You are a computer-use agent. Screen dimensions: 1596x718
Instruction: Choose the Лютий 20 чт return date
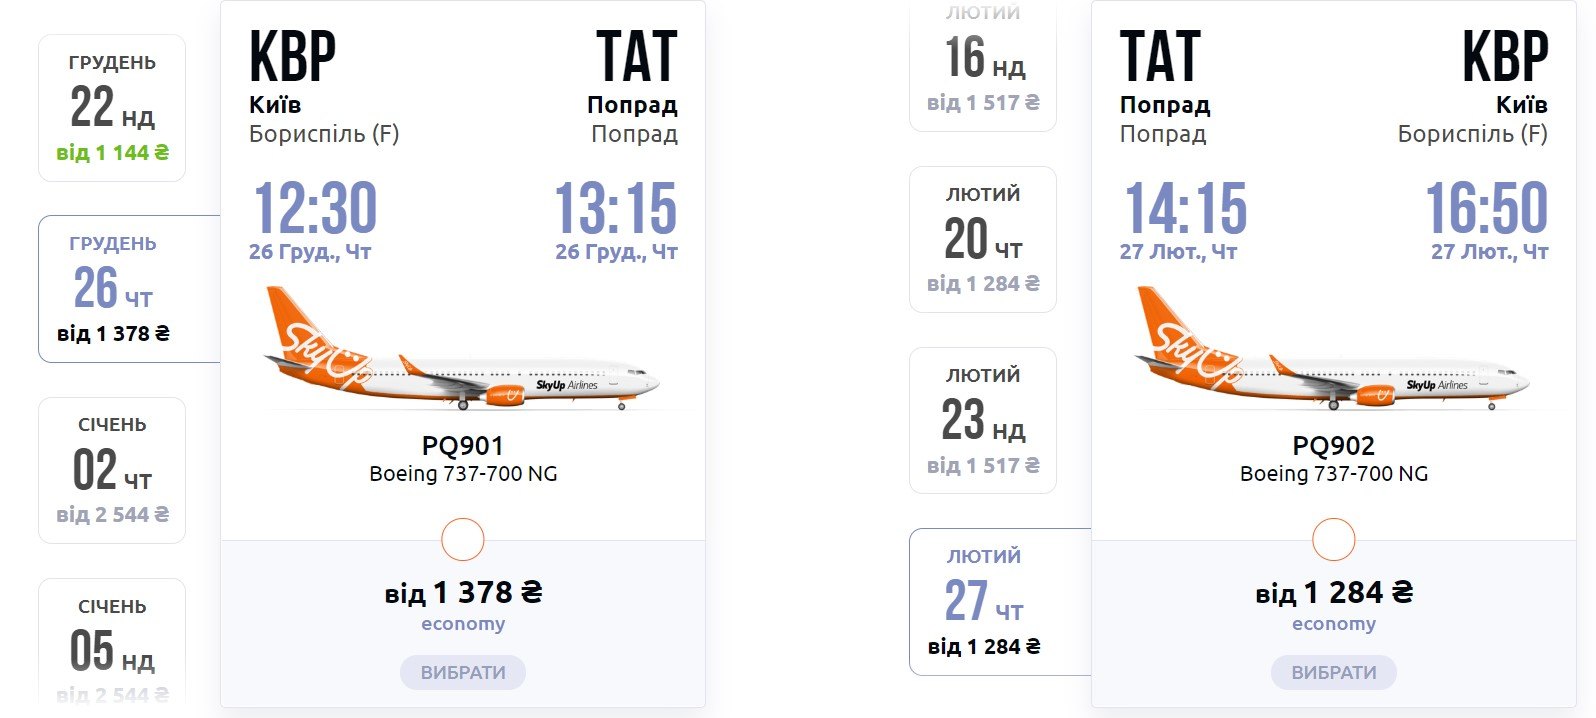983,239
